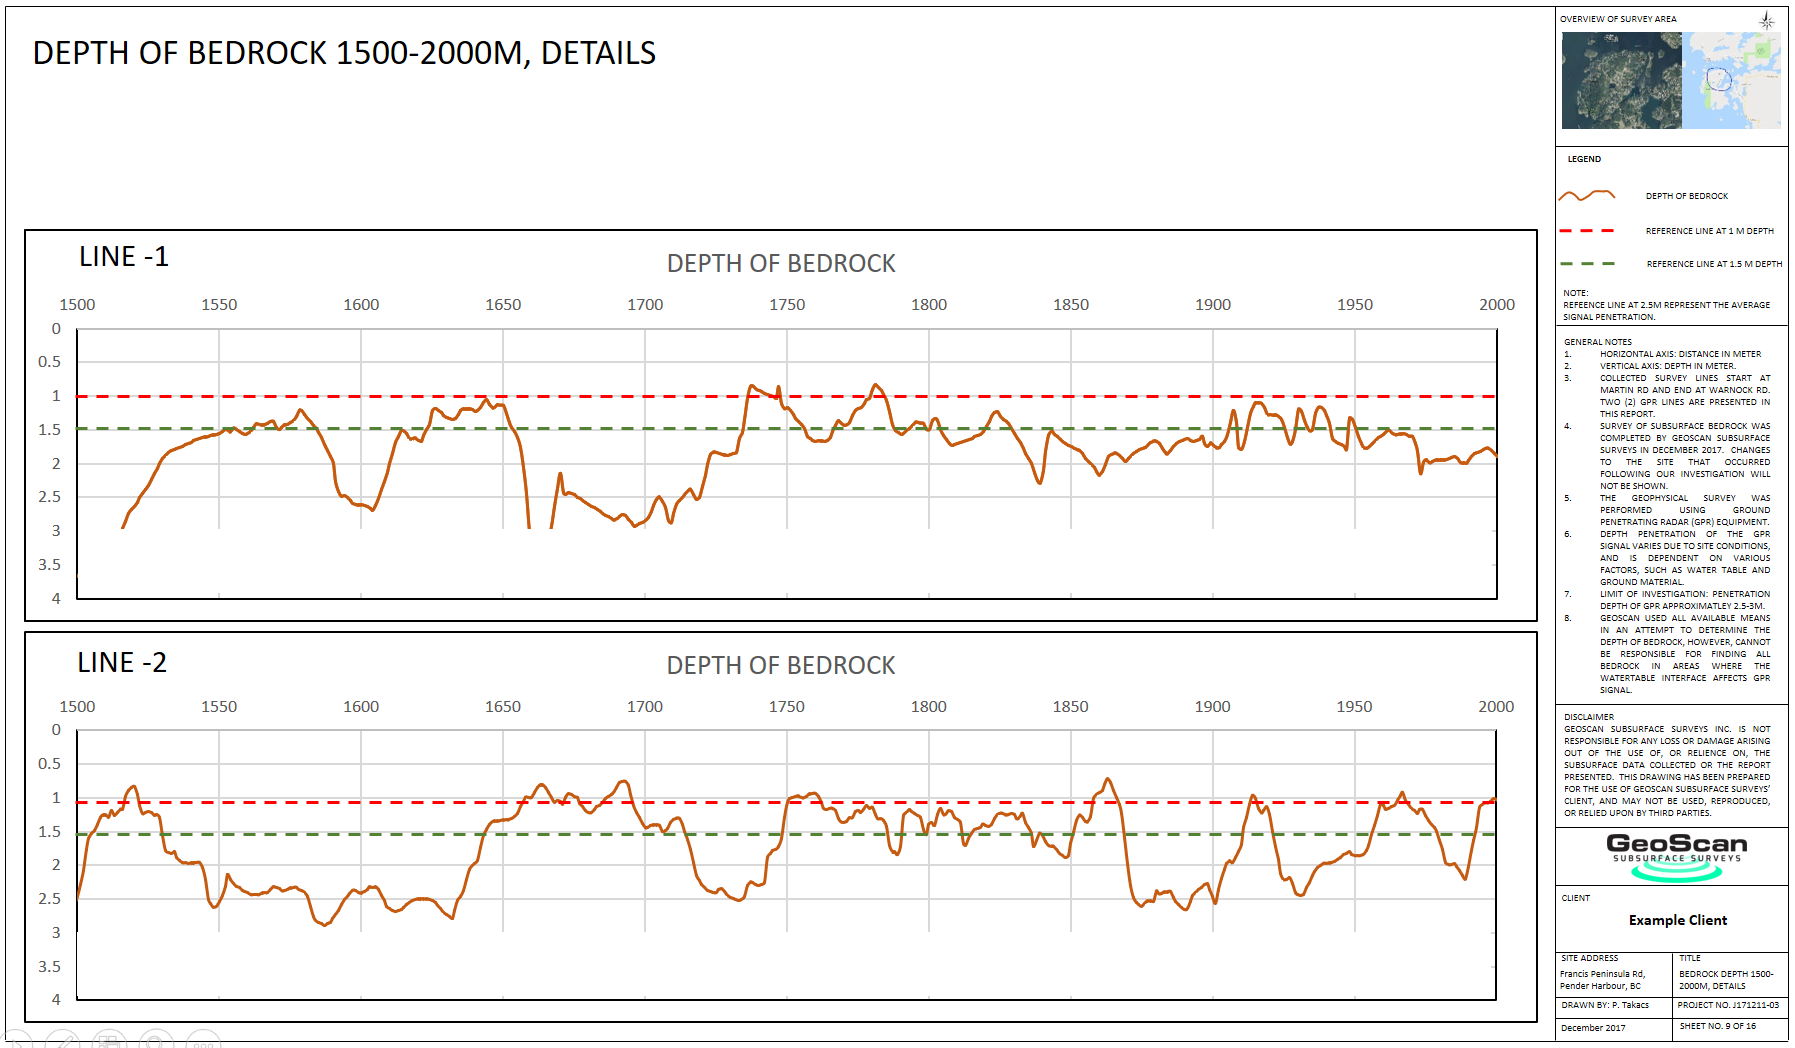Screen dimensions: 1795x1048
Task: Open more slideshow options ellipsis
Action: [203, 1043]
